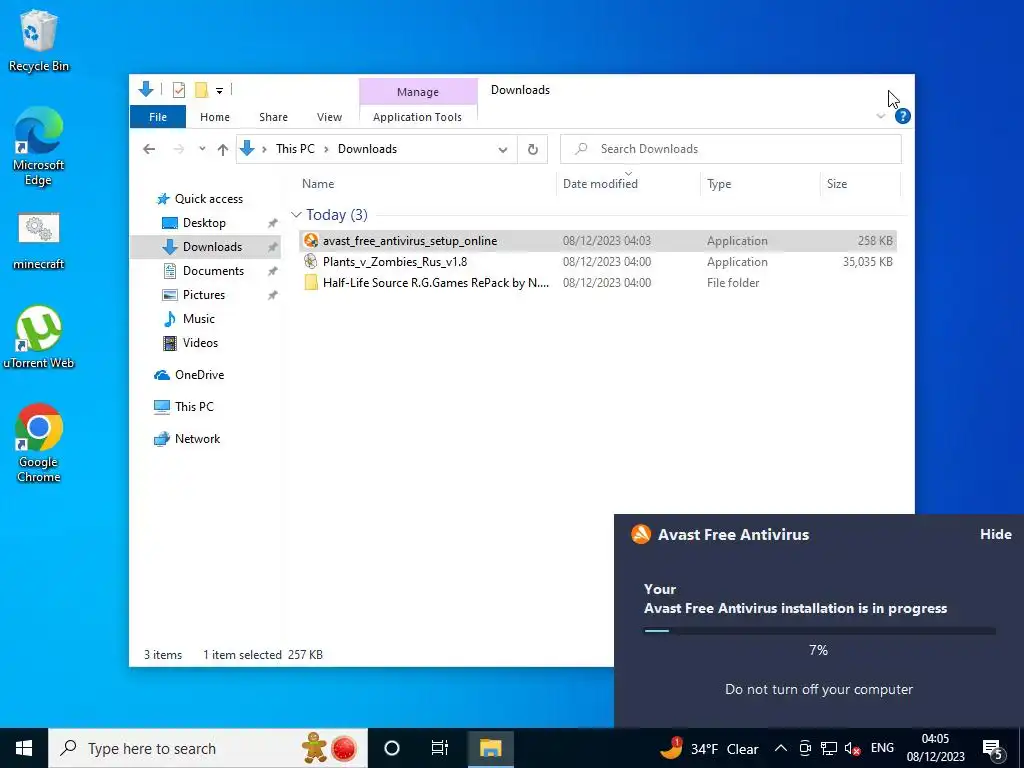1024x768 pixels.
Task: Select Network in the navigation pane
Action: tap(197, 439)
